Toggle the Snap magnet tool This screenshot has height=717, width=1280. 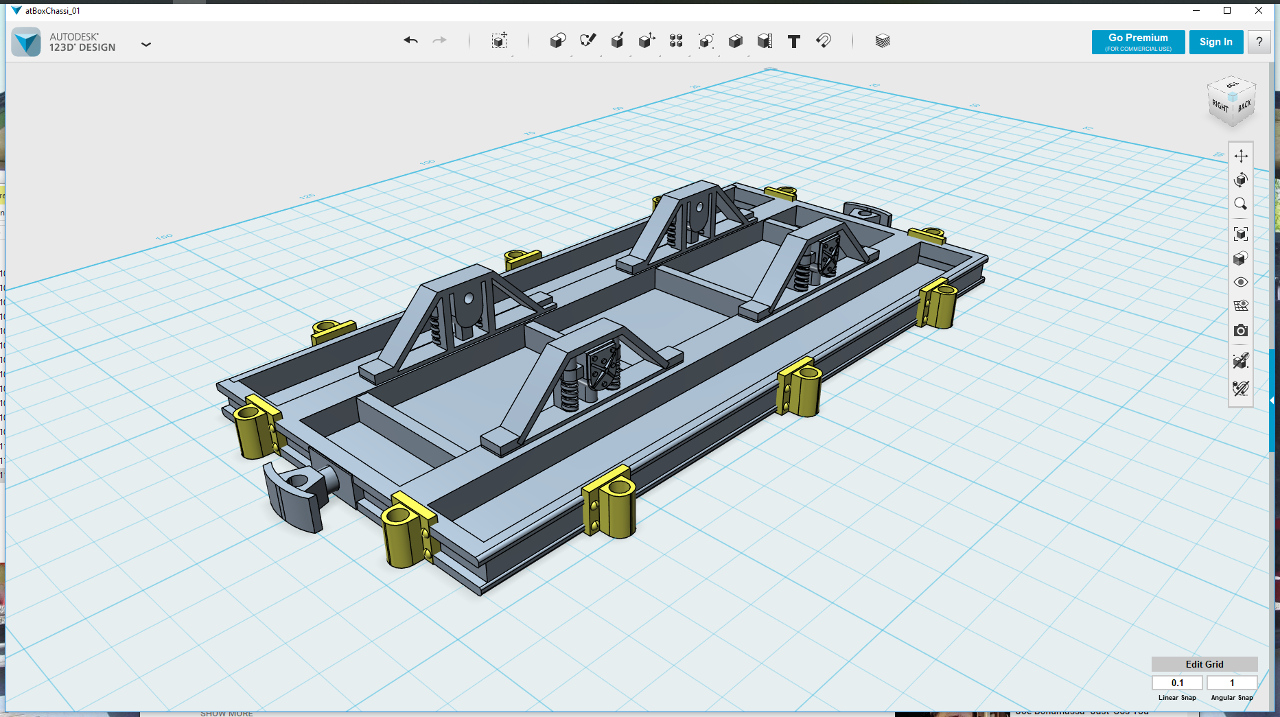tap(823, 41)
